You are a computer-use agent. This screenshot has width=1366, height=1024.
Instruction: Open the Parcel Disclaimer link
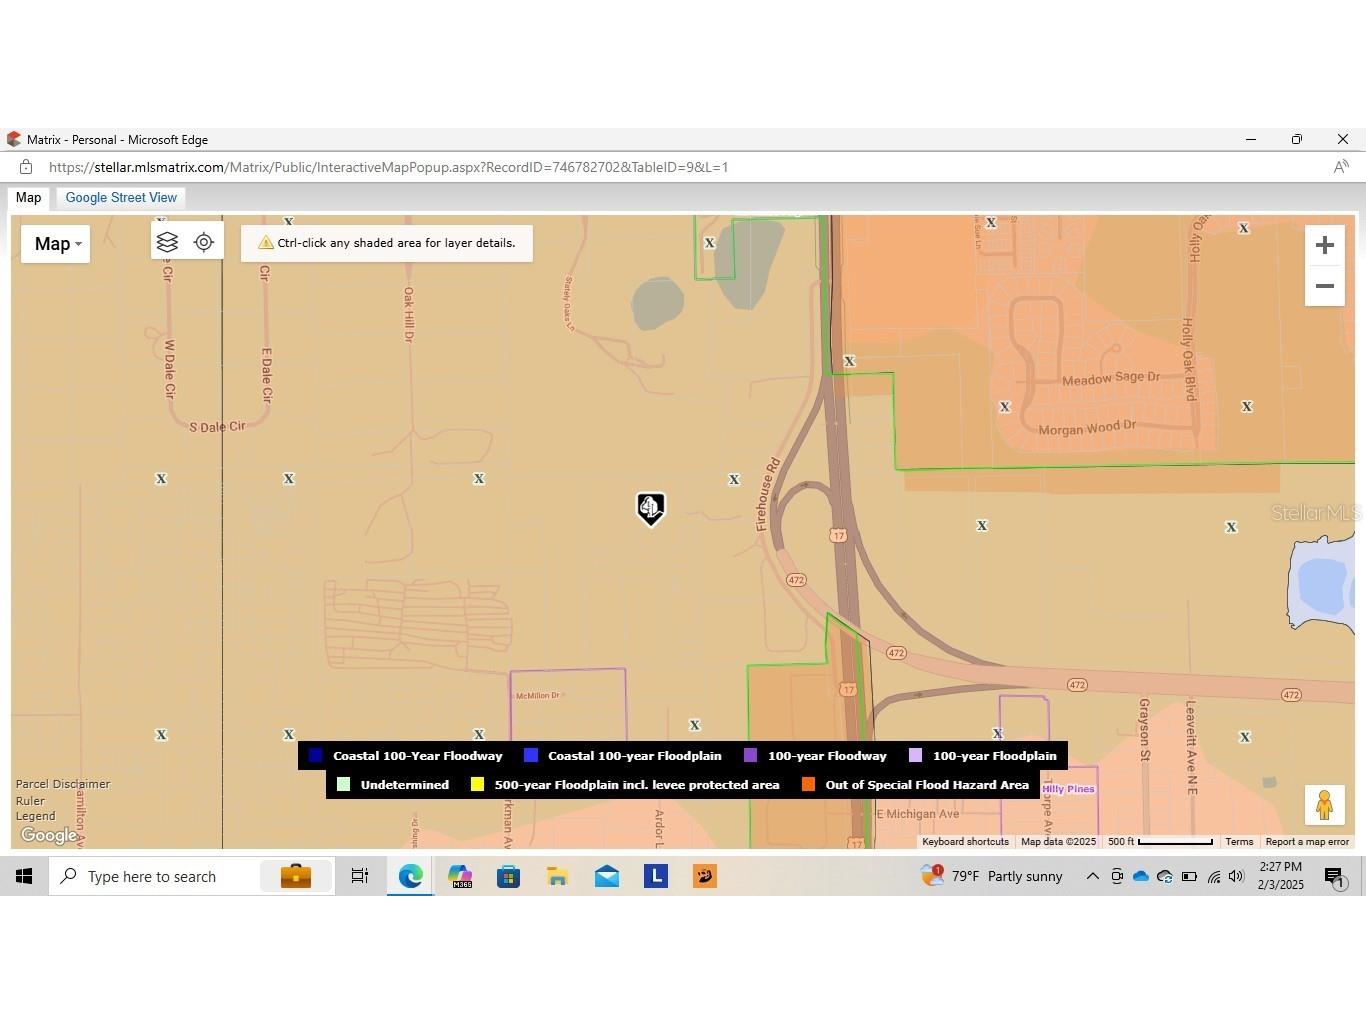point(63,784)
